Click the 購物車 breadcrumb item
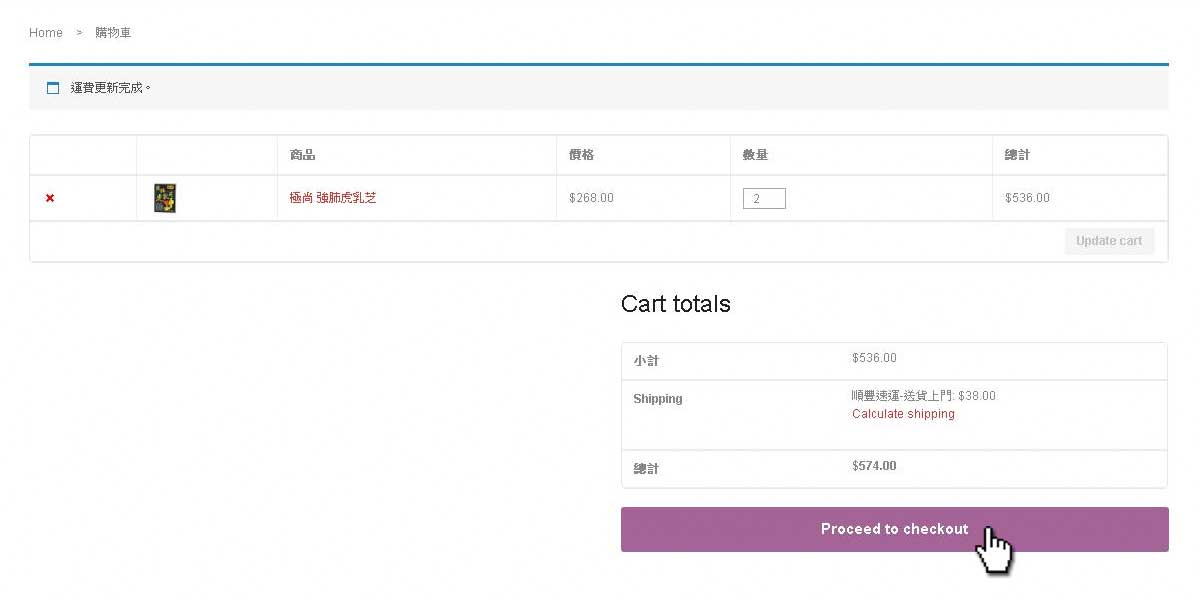Image resolution: width=1200 pixels, height=600 pixels. pos(113,33)
